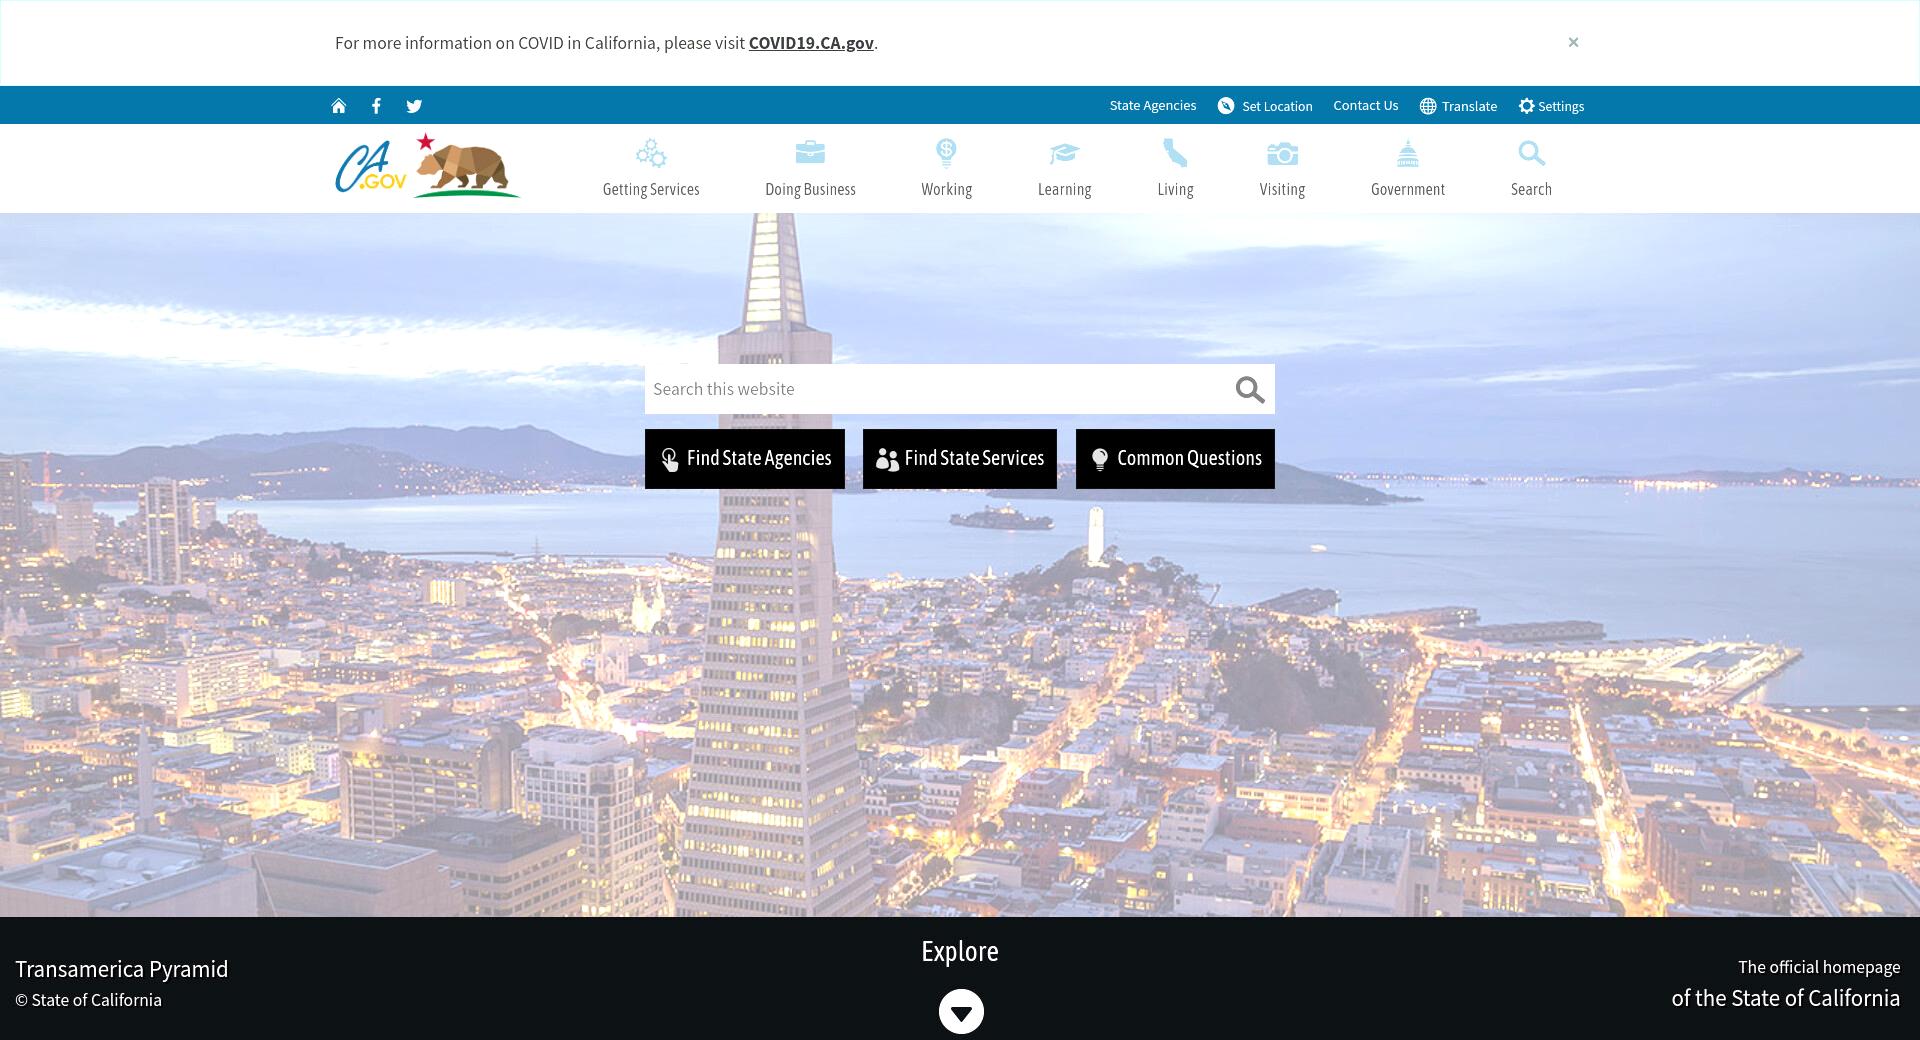
Task: Open the Learning menu
Action: 1064,189
